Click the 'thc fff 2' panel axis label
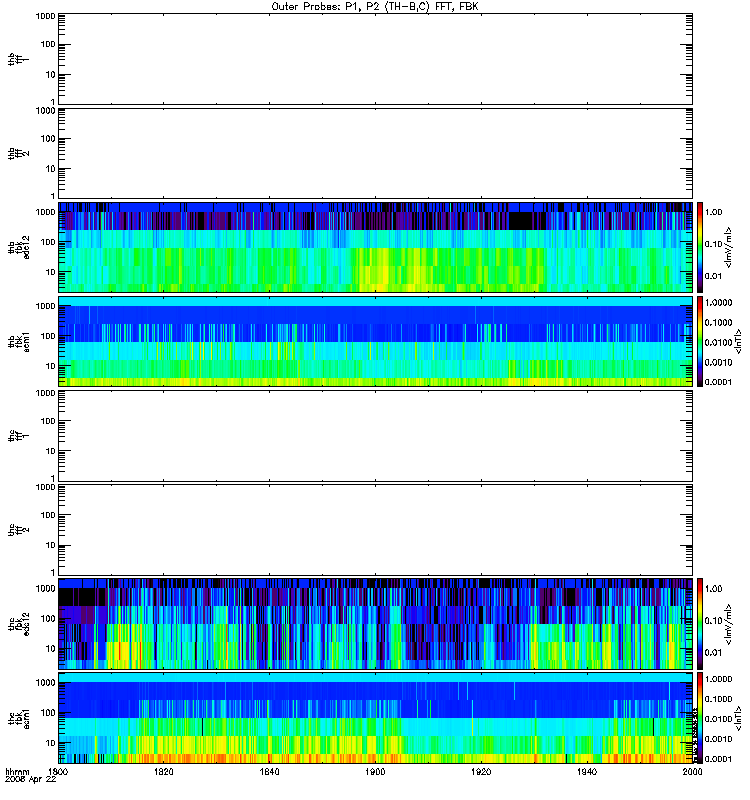 (18, 530)
